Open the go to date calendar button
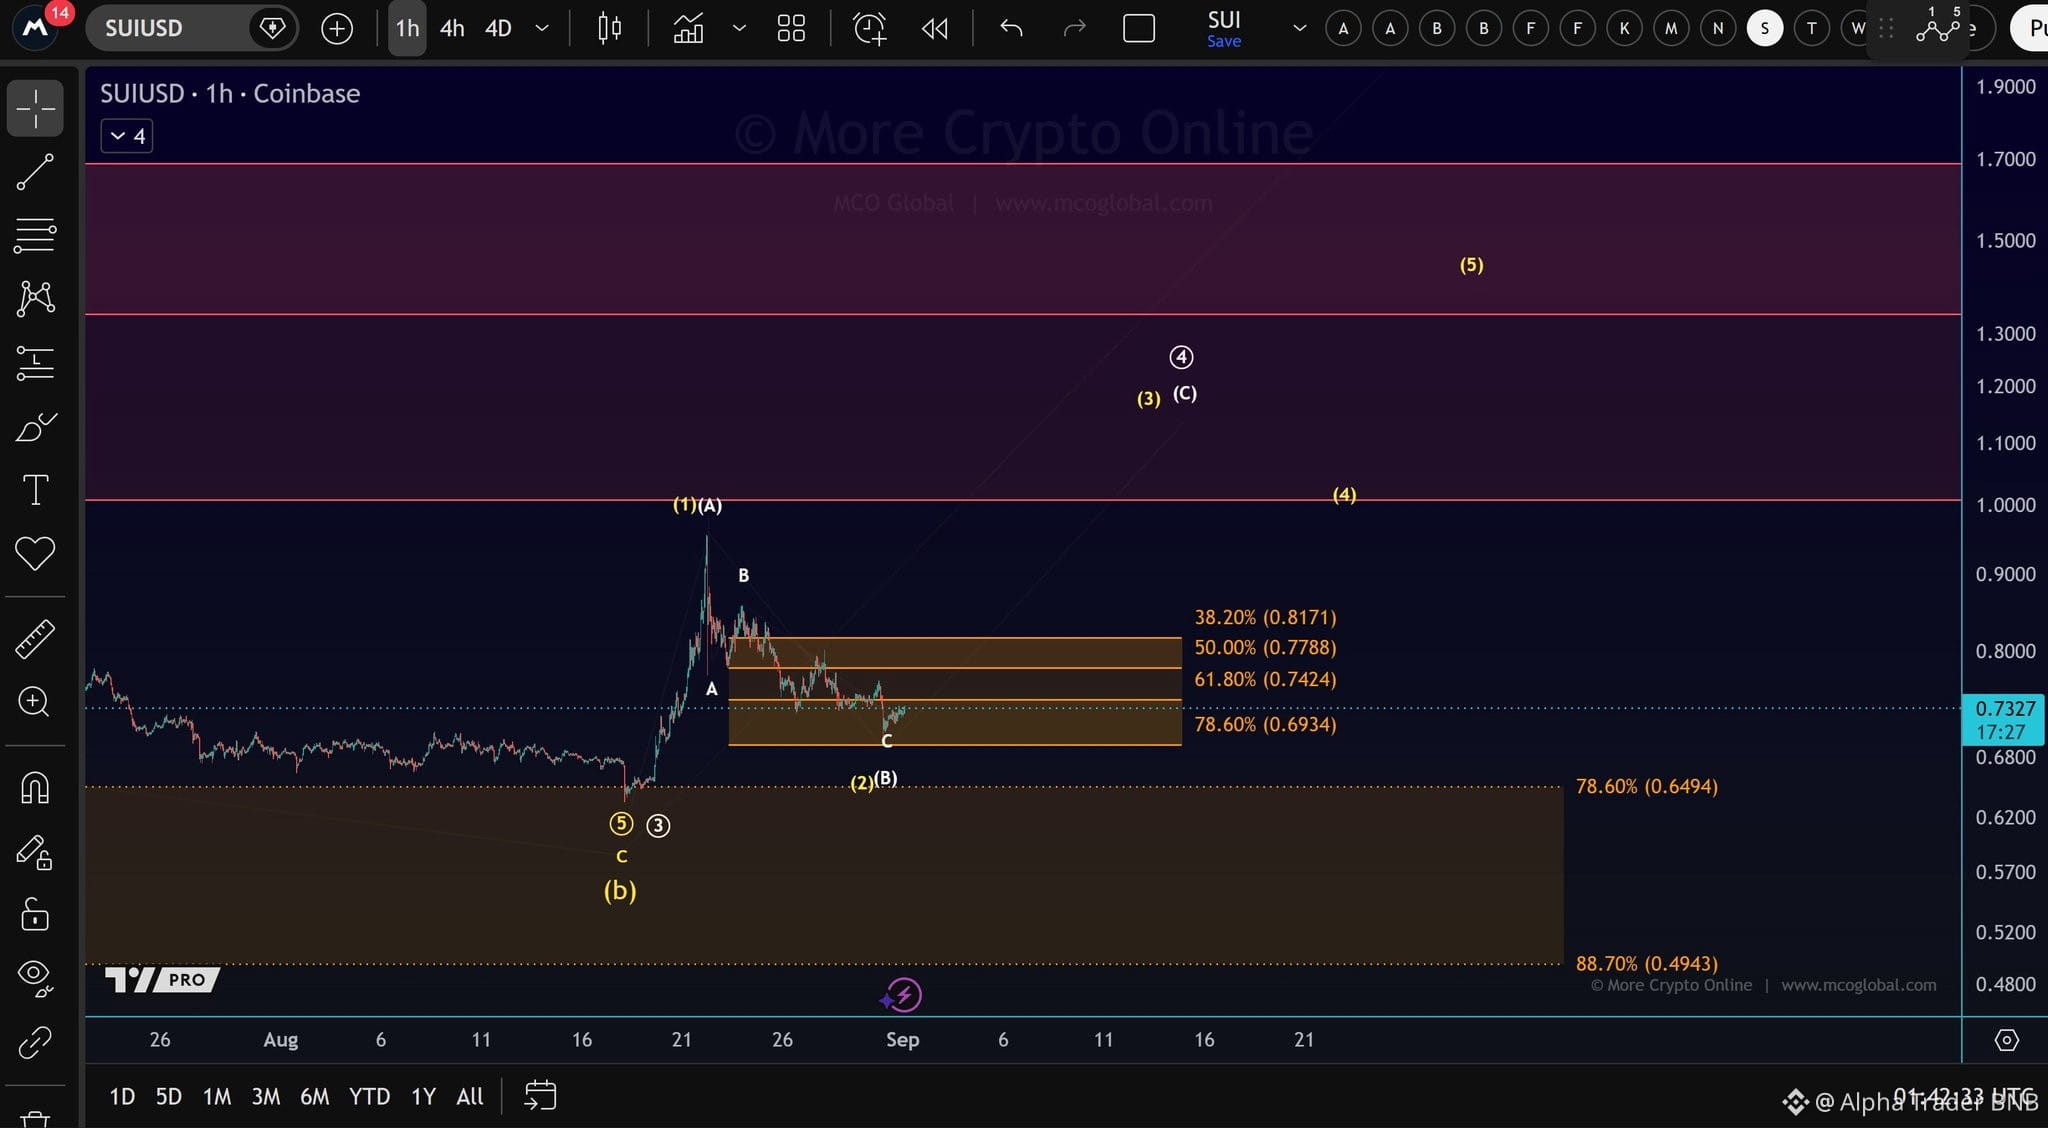This screenshot has height=1128, width=2048. tap(540, 1095)
